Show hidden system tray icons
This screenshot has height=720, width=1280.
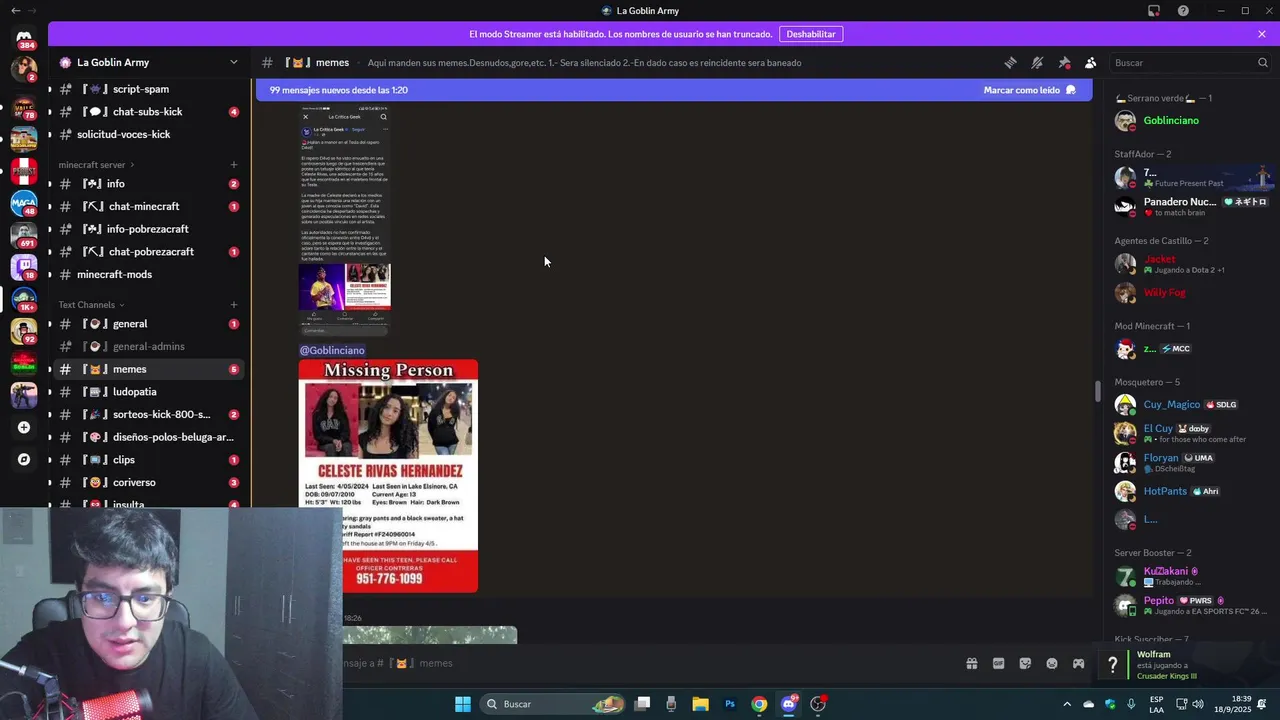click(x=1066, y=704)
